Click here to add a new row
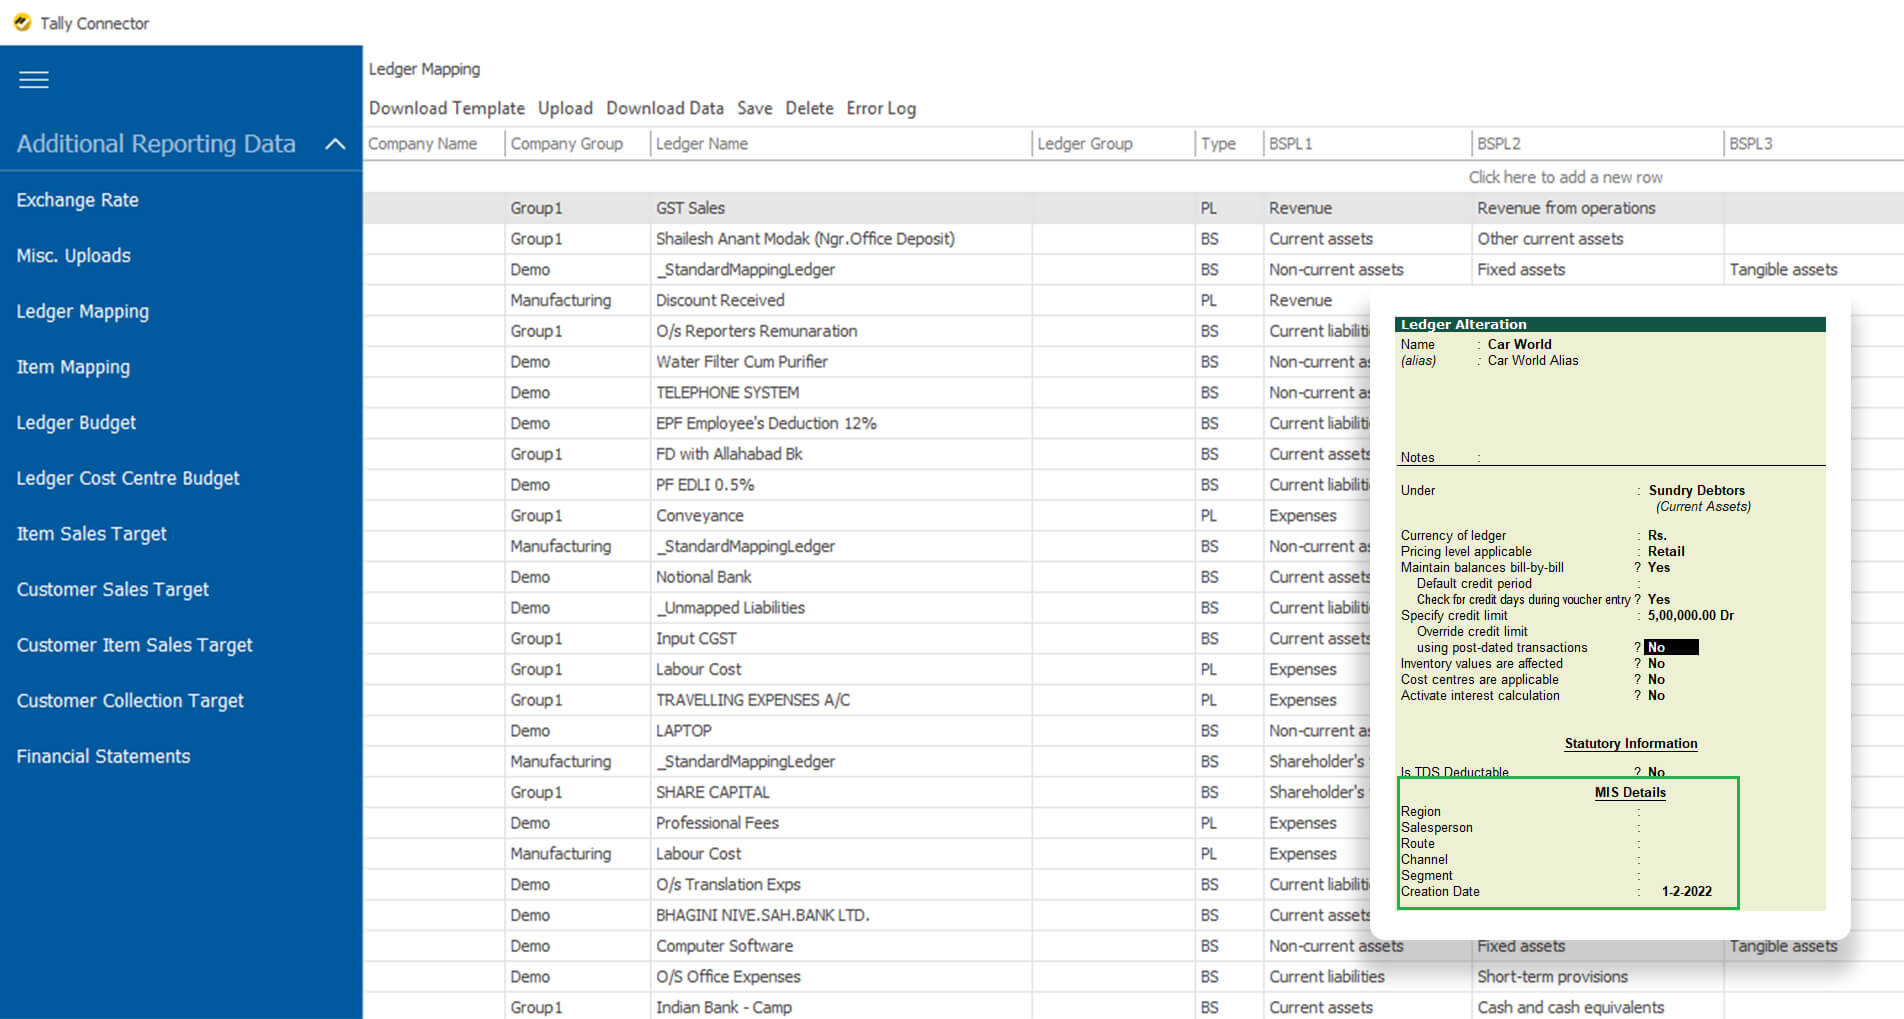 1566,176
